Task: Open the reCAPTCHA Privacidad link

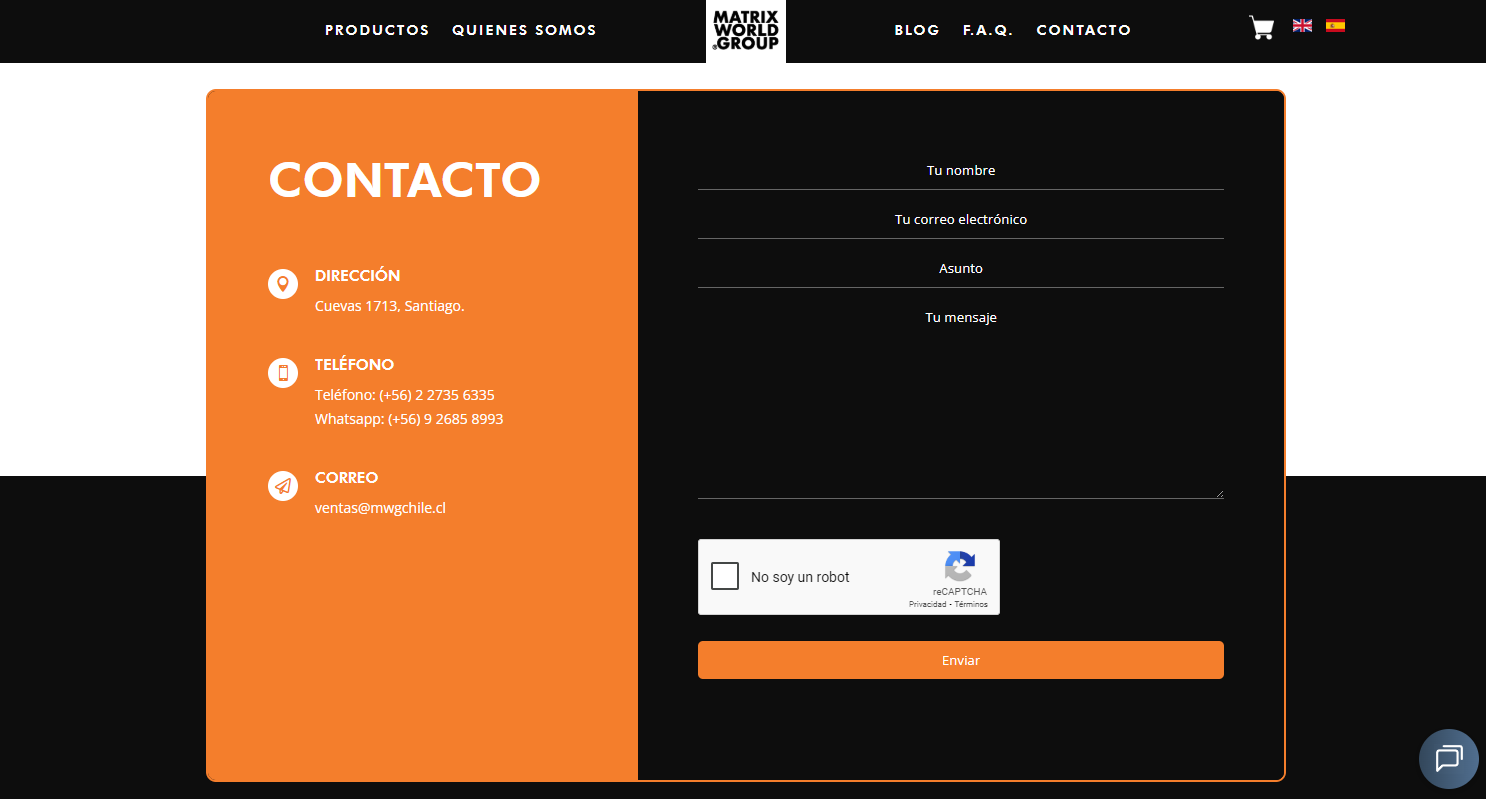Action: pyautogui.click(x=927, y=605)
